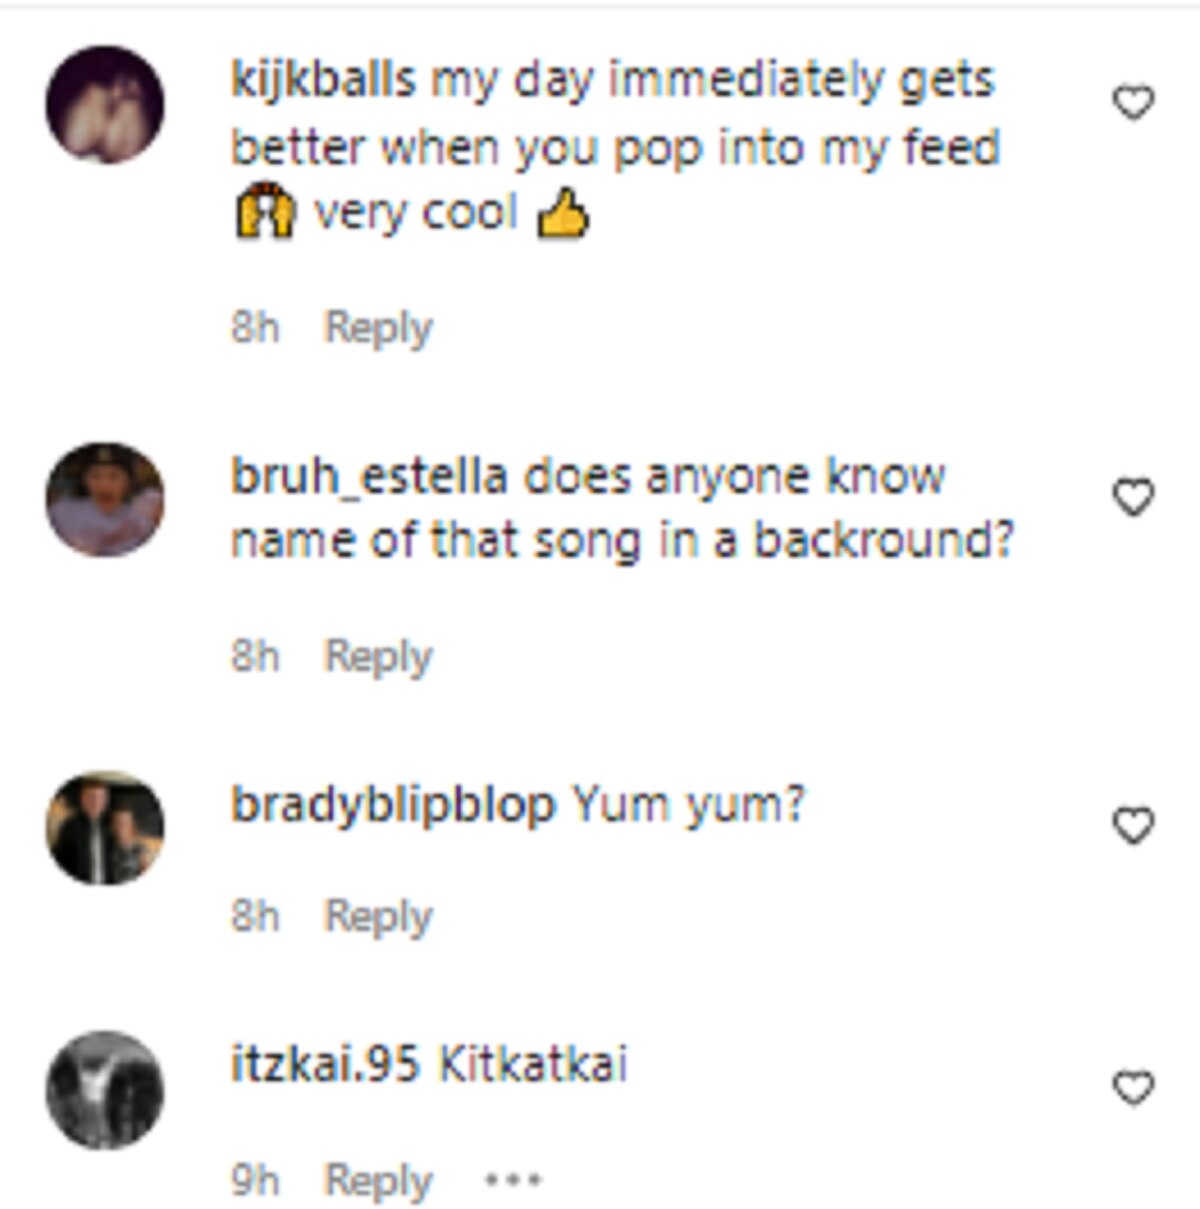Viewport: 1200px width, 1209px height.
Task: View bradyblipblop's profile photo
Action: pyautogui.click(x=105, y=827)
